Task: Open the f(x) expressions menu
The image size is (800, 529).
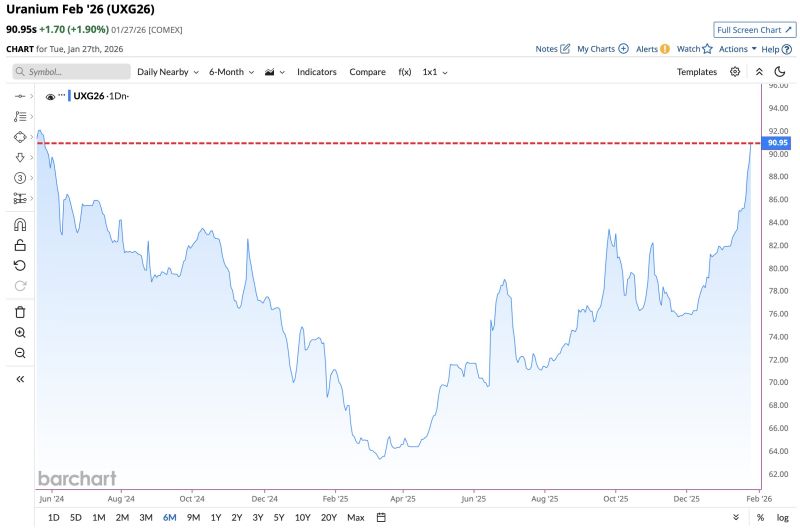Action: coord(405,72)
